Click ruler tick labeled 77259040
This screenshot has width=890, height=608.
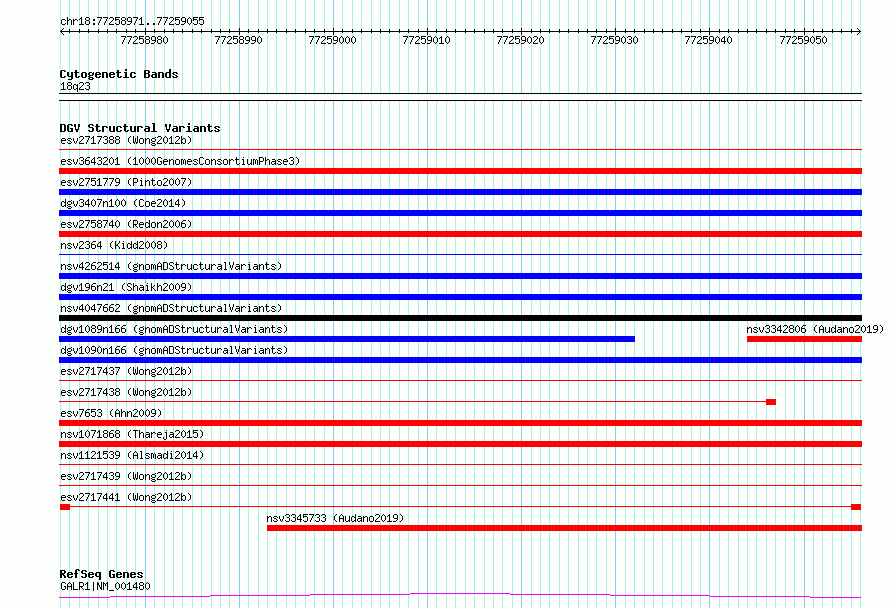coord(708,40)
